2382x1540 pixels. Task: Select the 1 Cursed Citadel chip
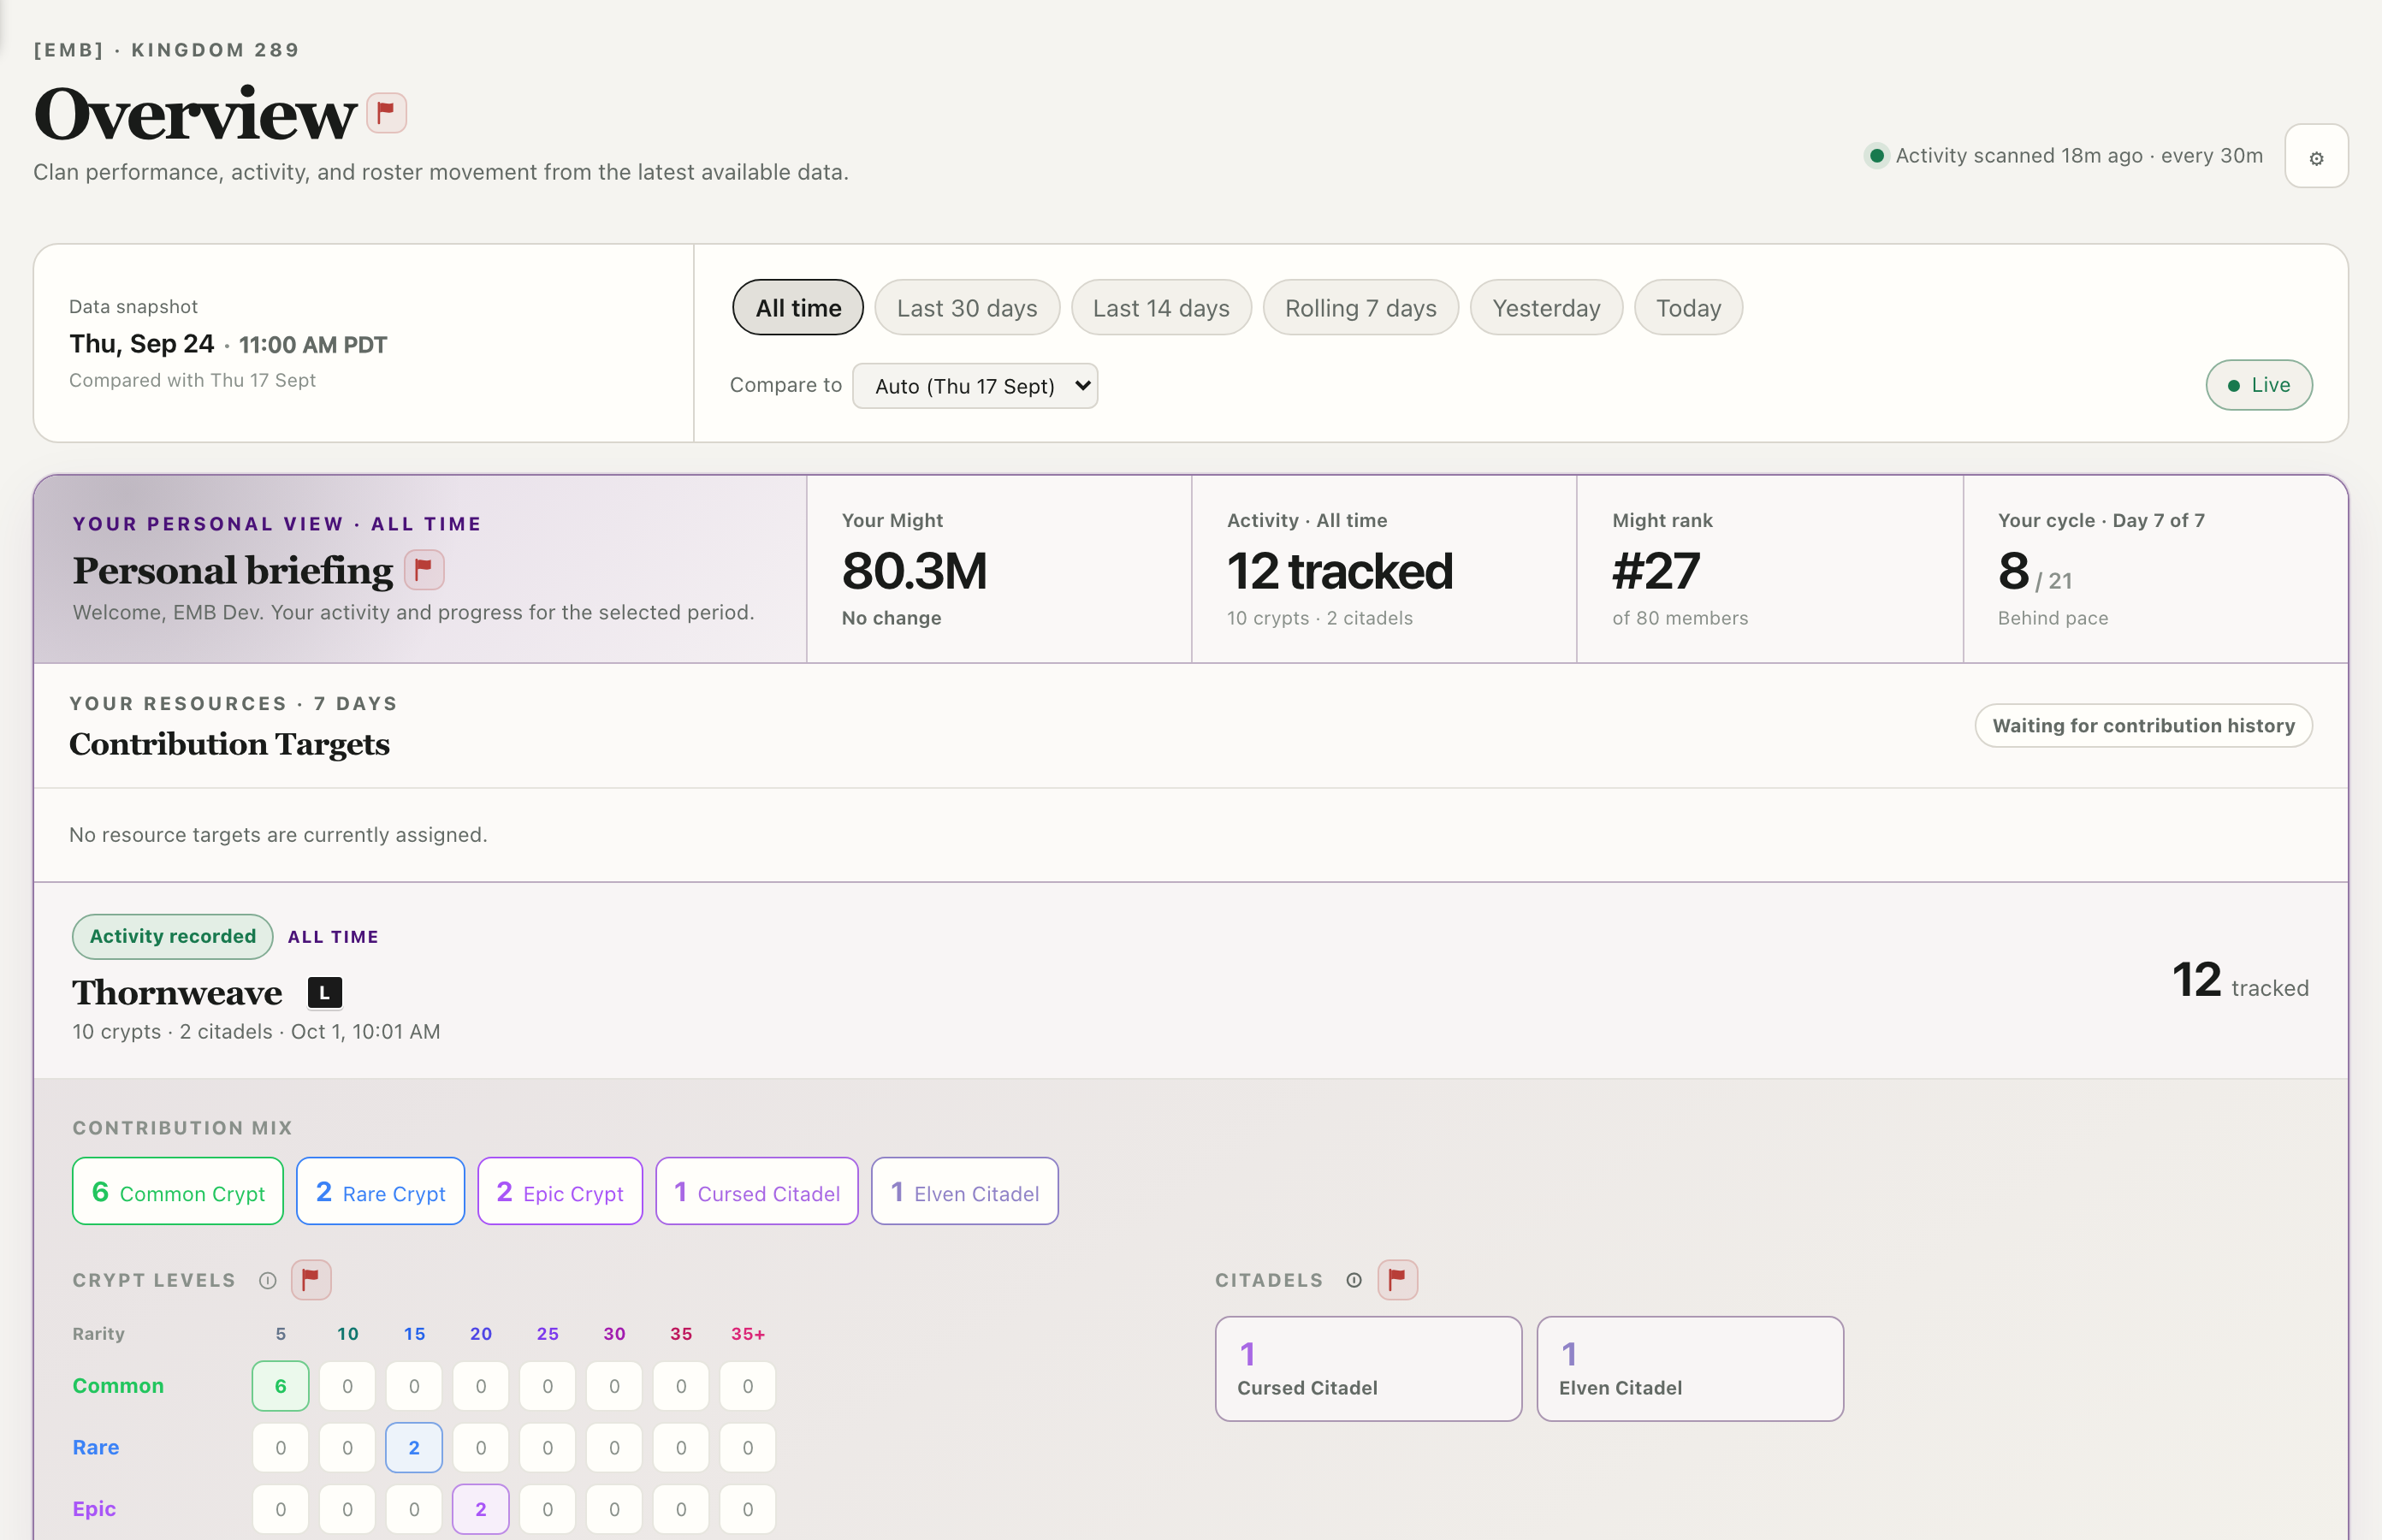(x=757, y=1192)
